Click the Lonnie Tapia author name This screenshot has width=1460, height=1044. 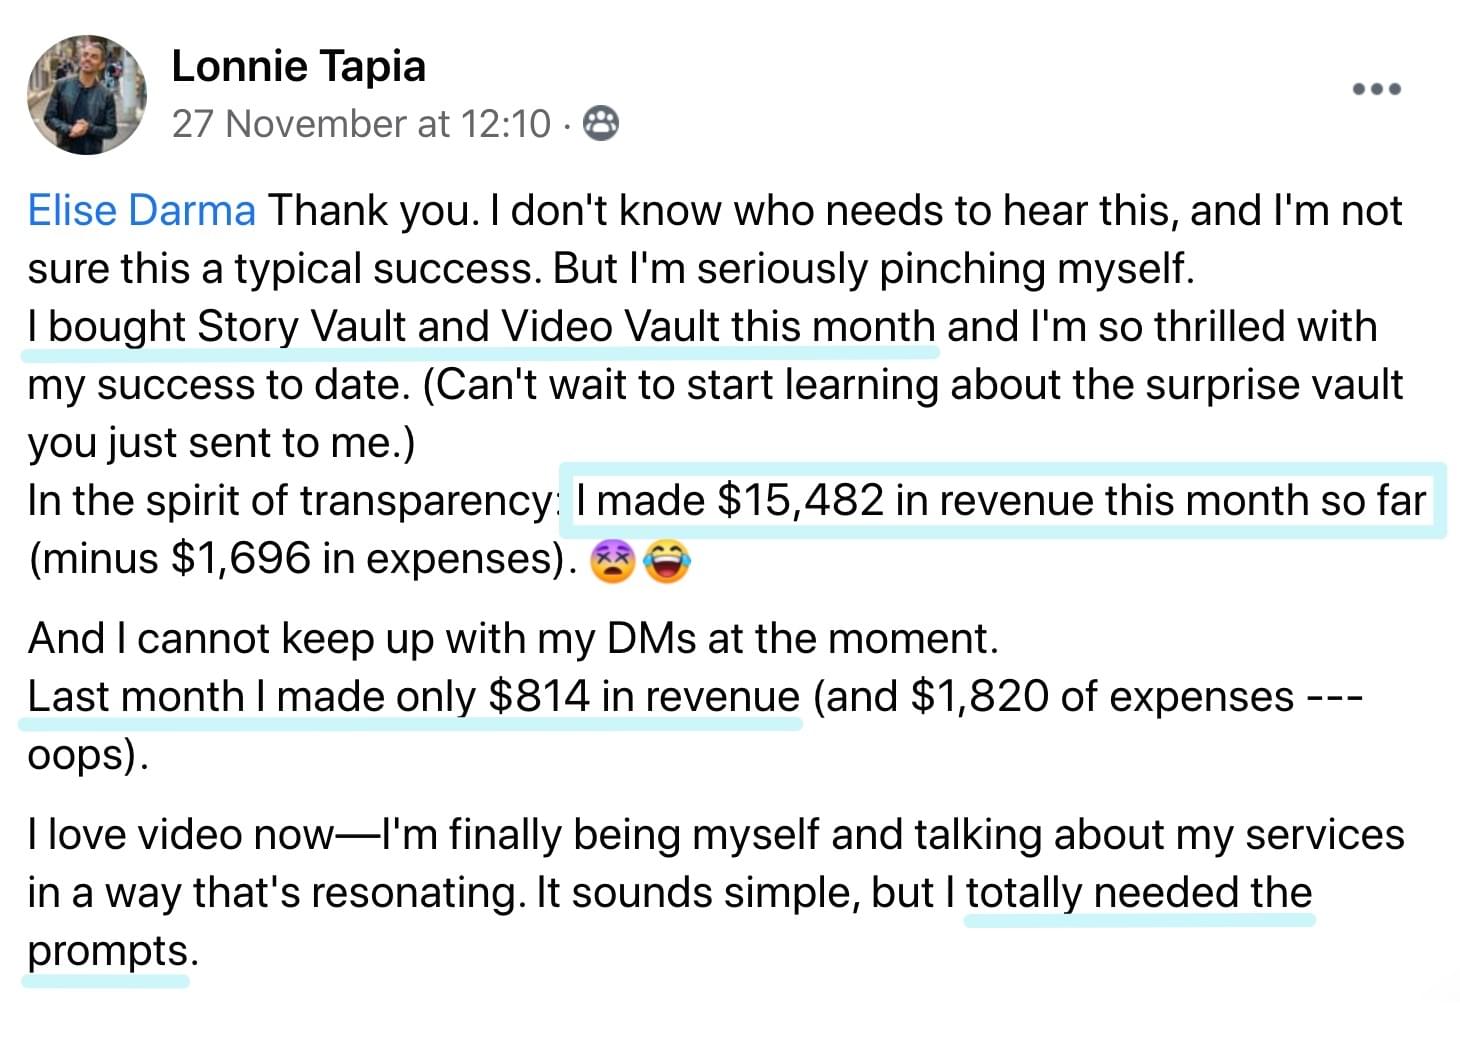(x=298, y=67)
